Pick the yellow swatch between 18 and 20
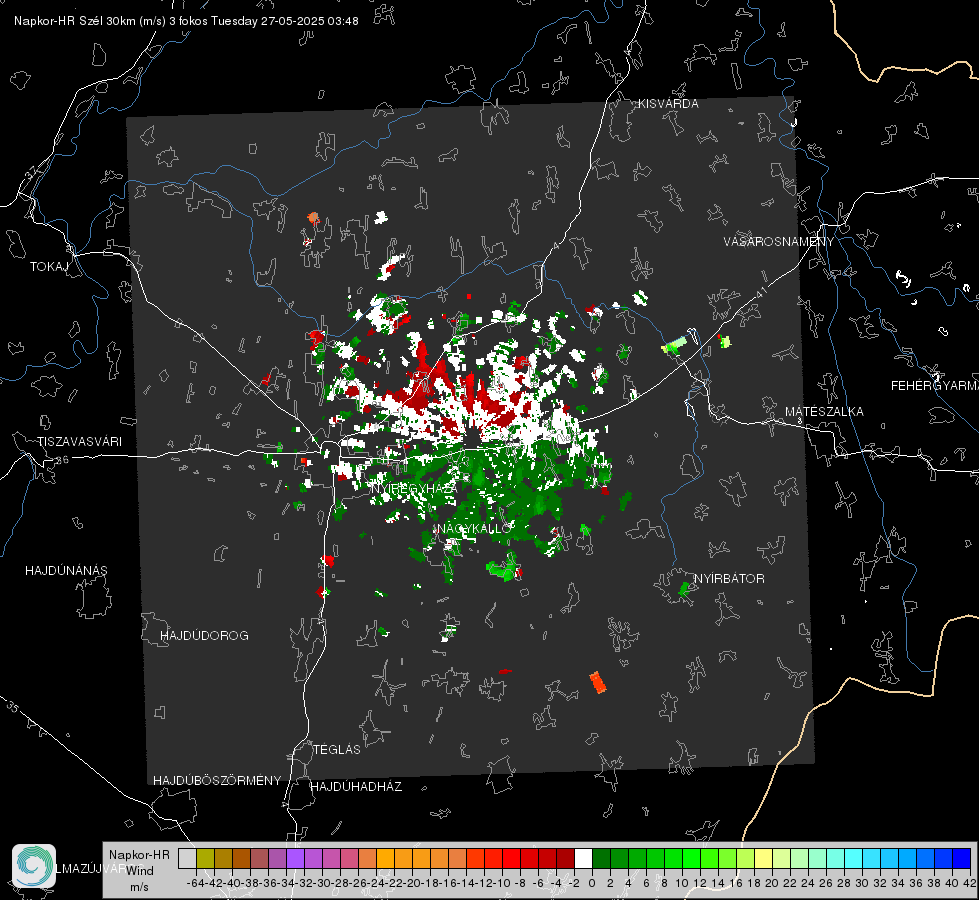The height and width of the screenshot is (900, 979). (763, 858)
